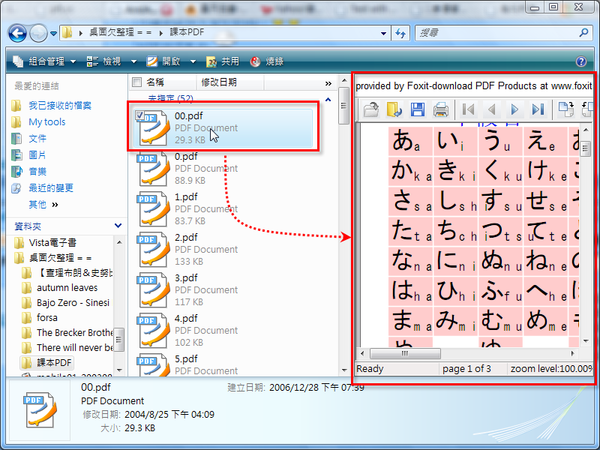Image resolution: width=600 pixels, height=450 pixels.
Task: Sort by the 名稱 column header
Action: coord(155,82)
